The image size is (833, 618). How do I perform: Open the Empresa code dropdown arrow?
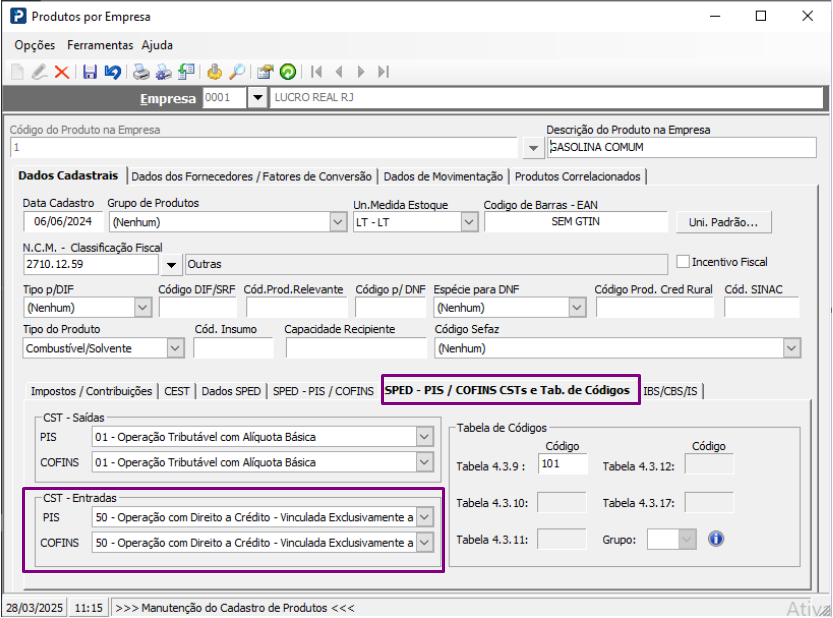258,98
